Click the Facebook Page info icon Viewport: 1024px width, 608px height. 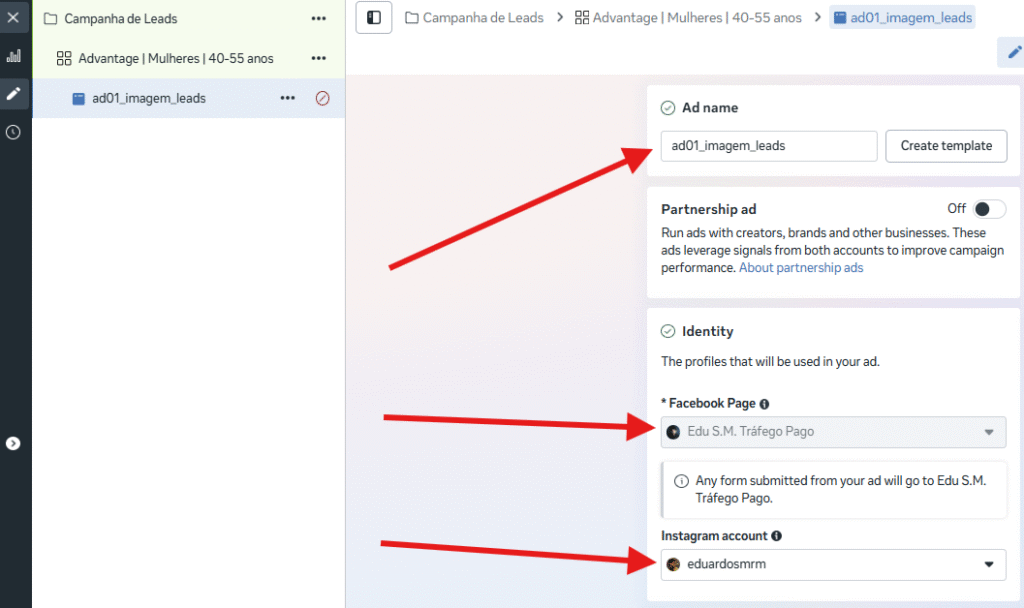coord(764,404)
